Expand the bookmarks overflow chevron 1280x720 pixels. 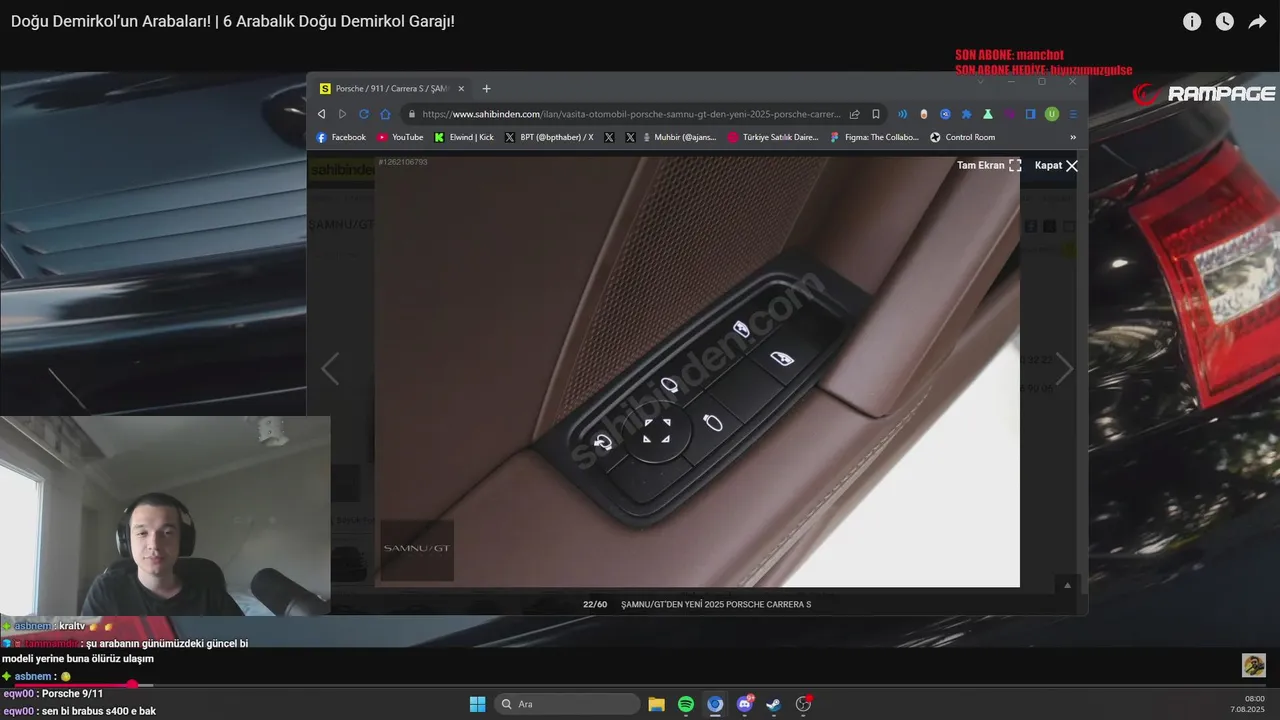point(1073,137)
